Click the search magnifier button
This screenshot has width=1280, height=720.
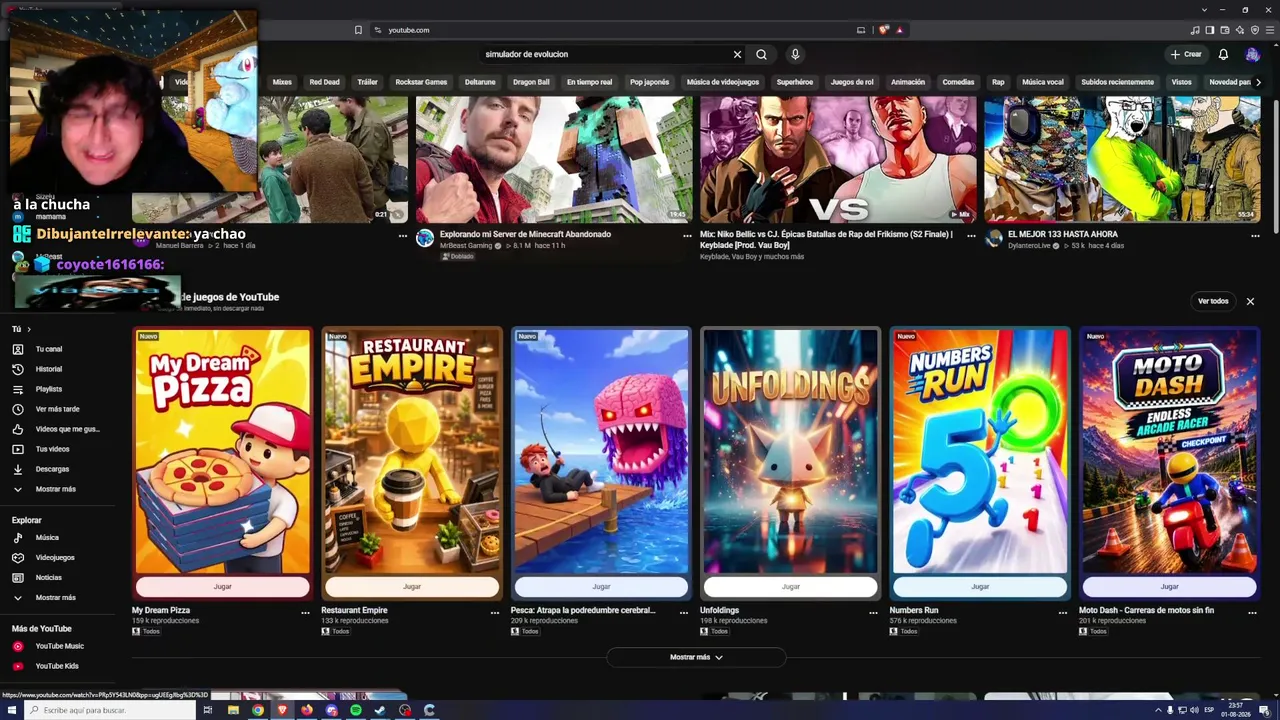[x=761, y=54]
